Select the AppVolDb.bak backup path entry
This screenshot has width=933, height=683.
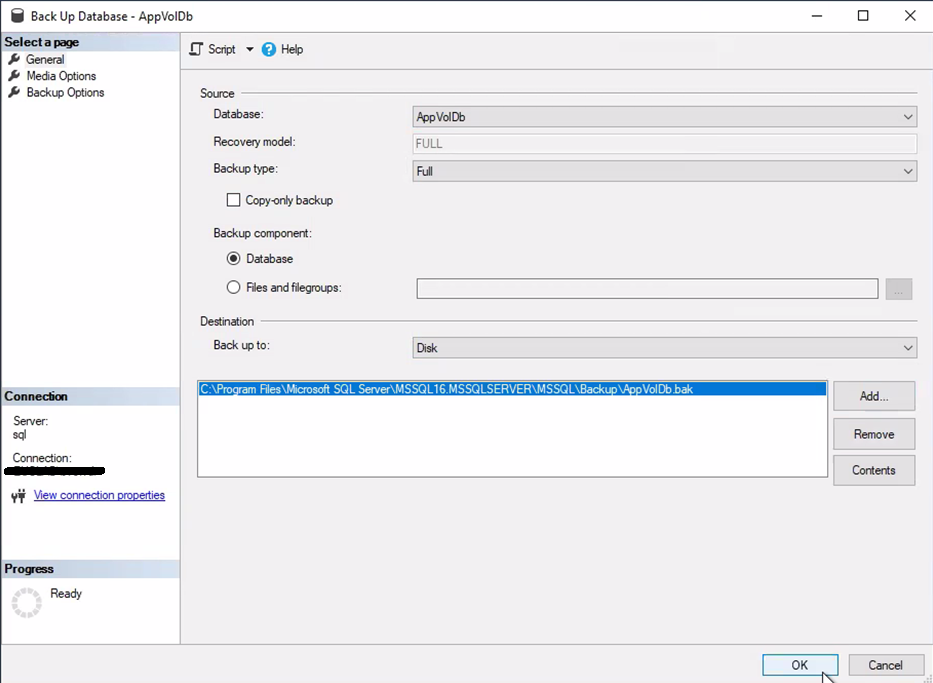446,389
